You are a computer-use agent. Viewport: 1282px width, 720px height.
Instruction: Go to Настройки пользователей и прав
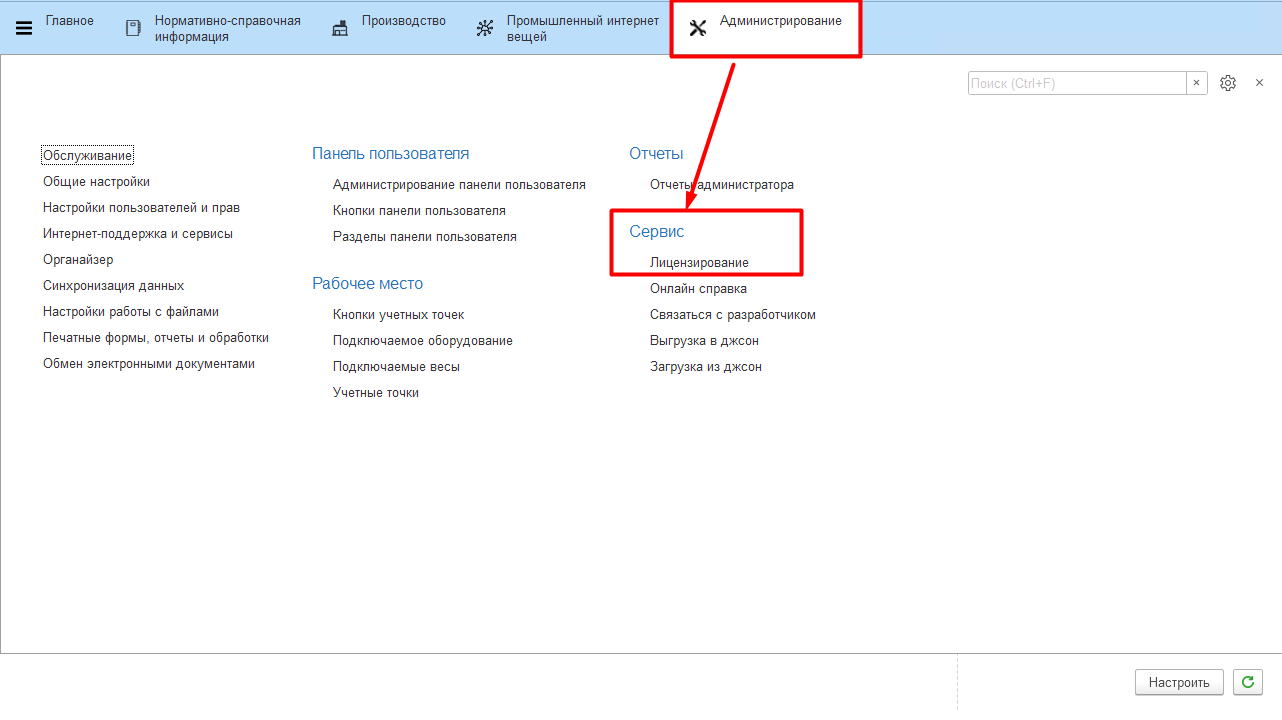click(x=141, y=208)
